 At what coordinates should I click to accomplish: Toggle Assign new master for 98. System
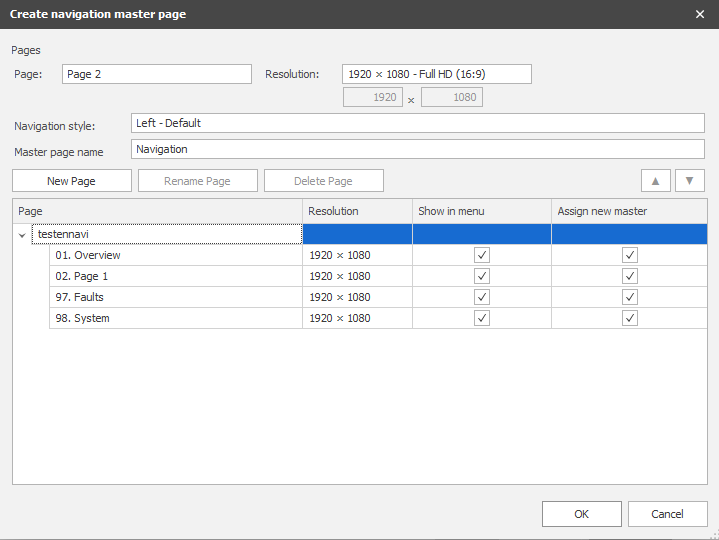[630, 318]
